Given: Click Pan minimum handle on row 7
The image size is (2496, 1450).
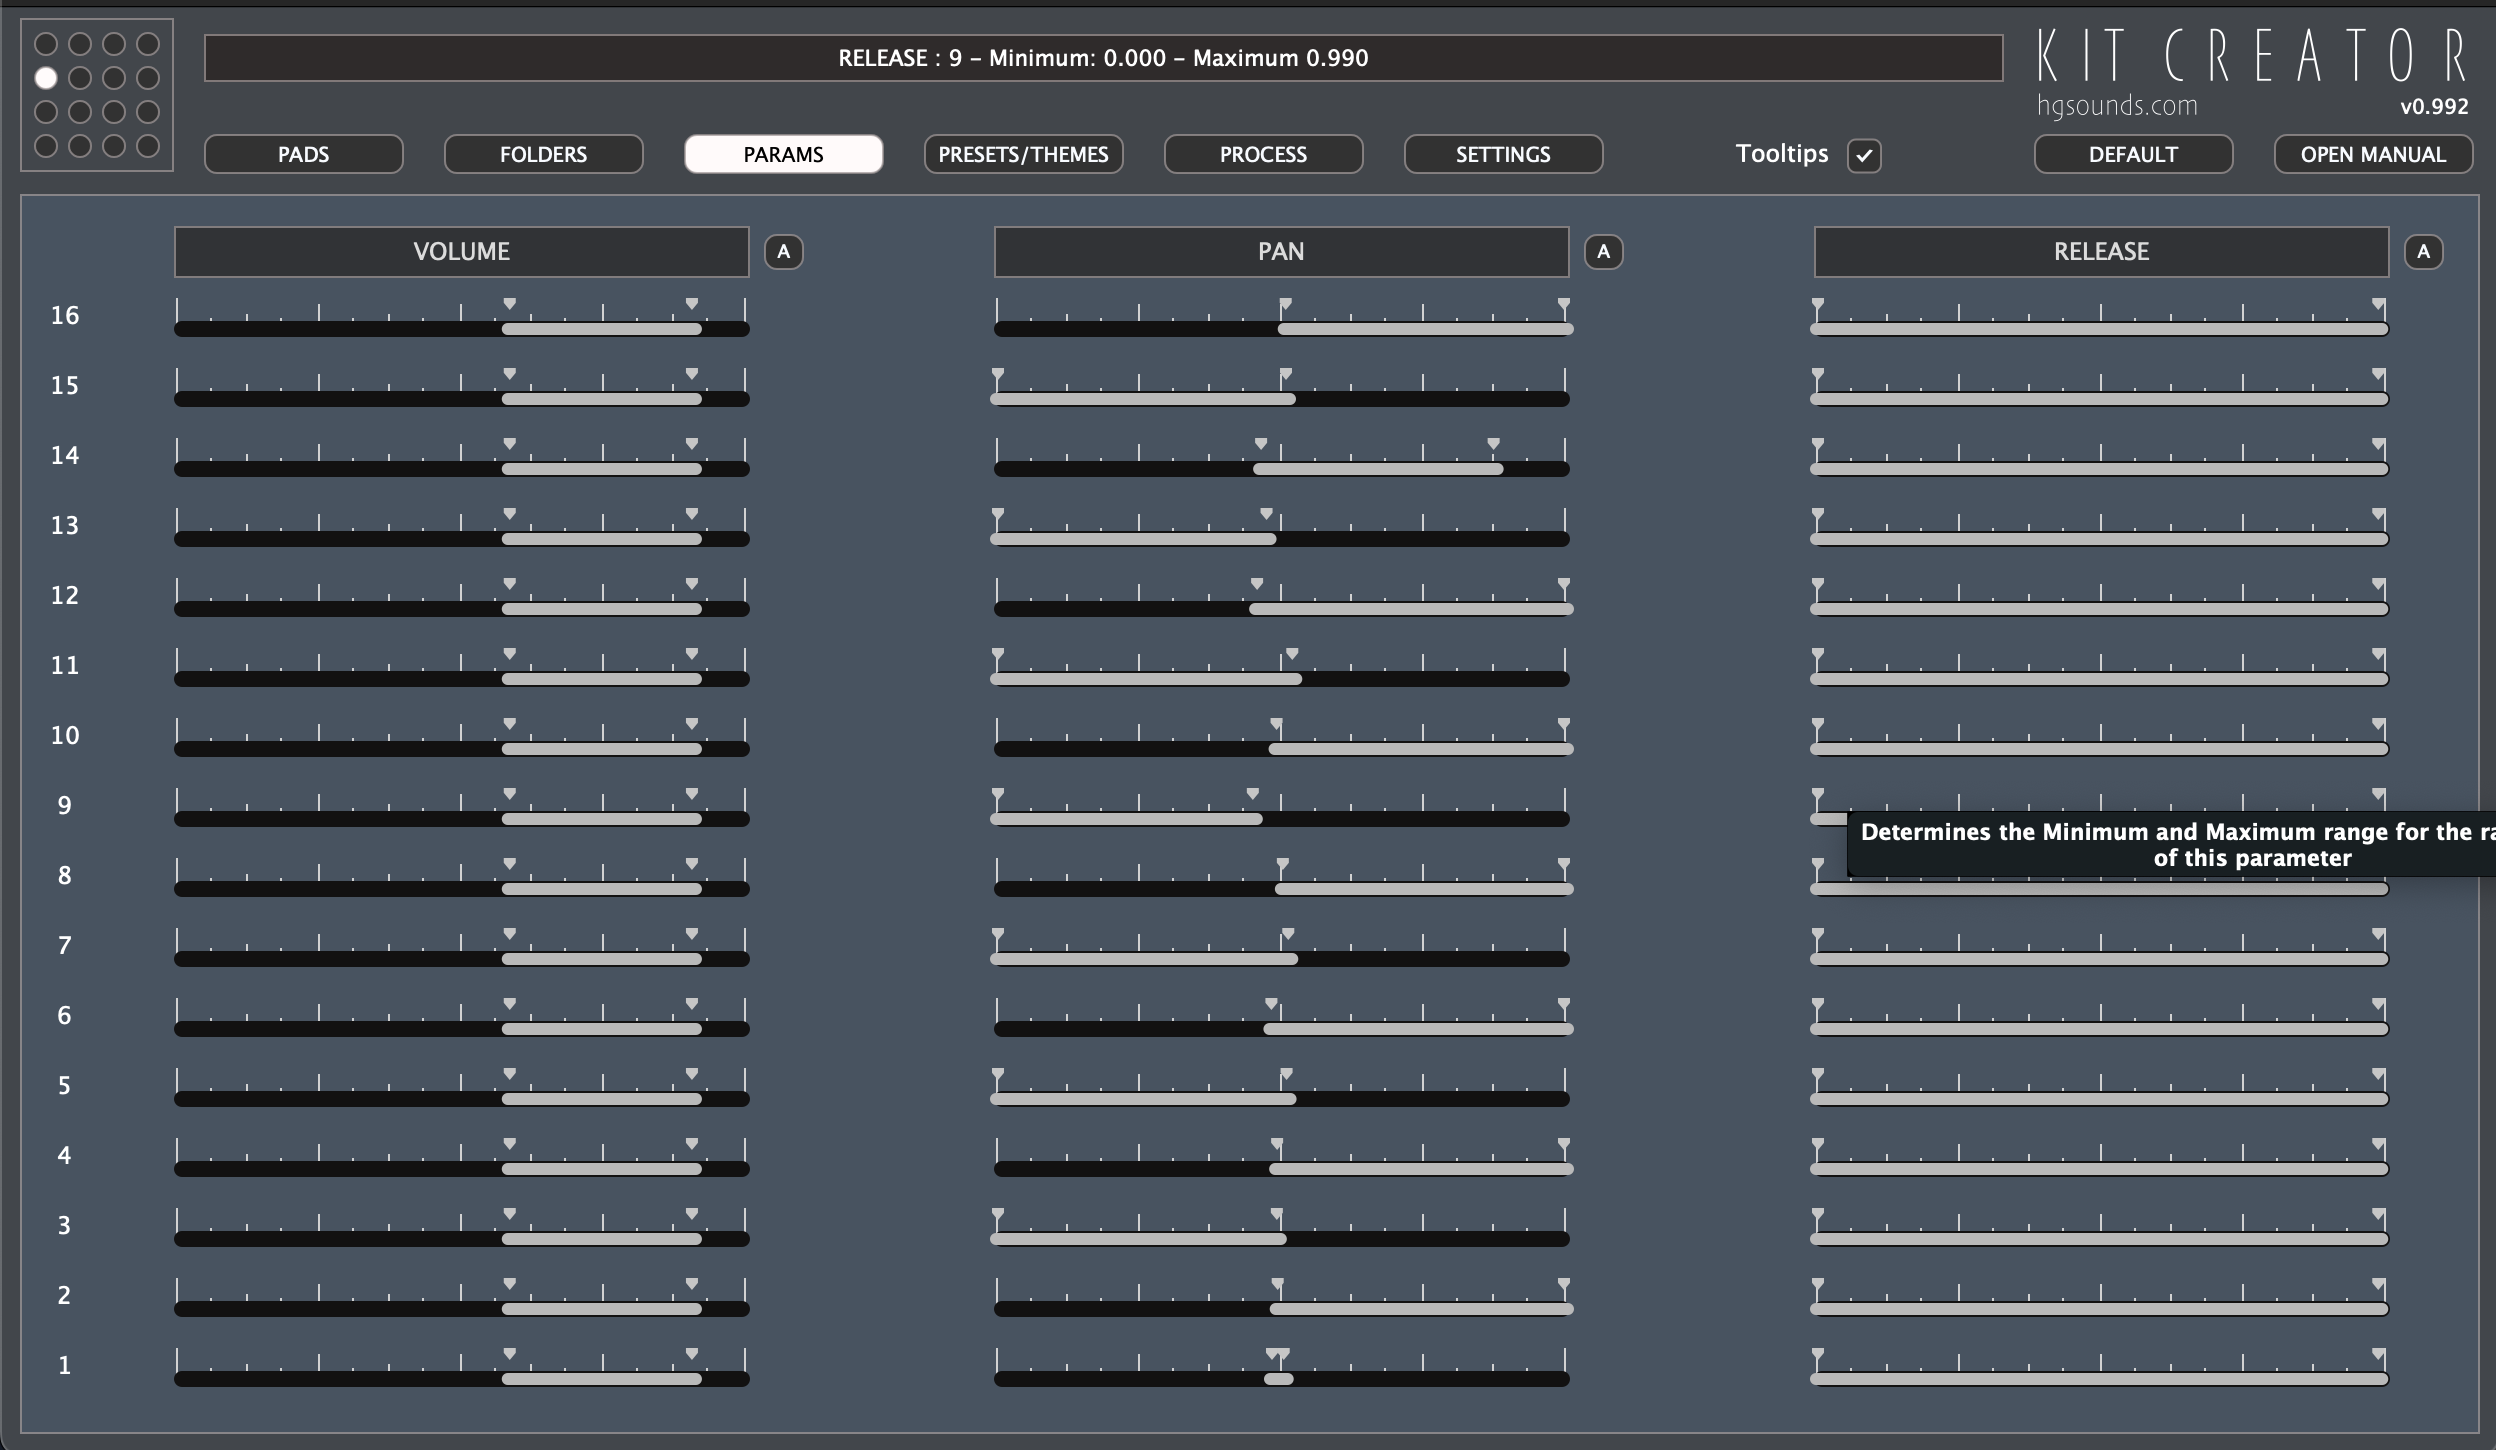Looking at the screenshot, I should tap(998, 934).
